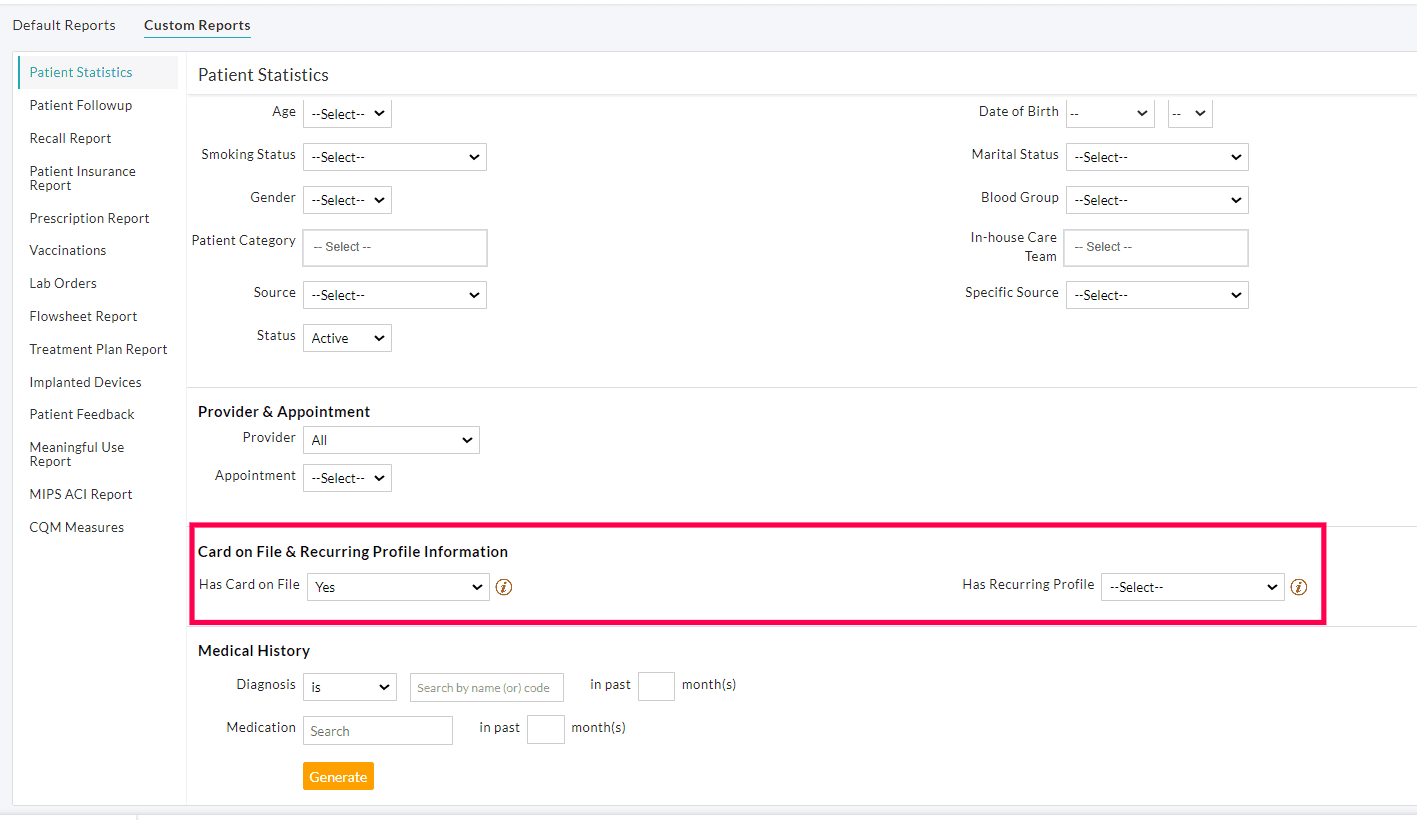
Task: Open the Has Recurring Profile dropdown
Action: [1192, 586]
